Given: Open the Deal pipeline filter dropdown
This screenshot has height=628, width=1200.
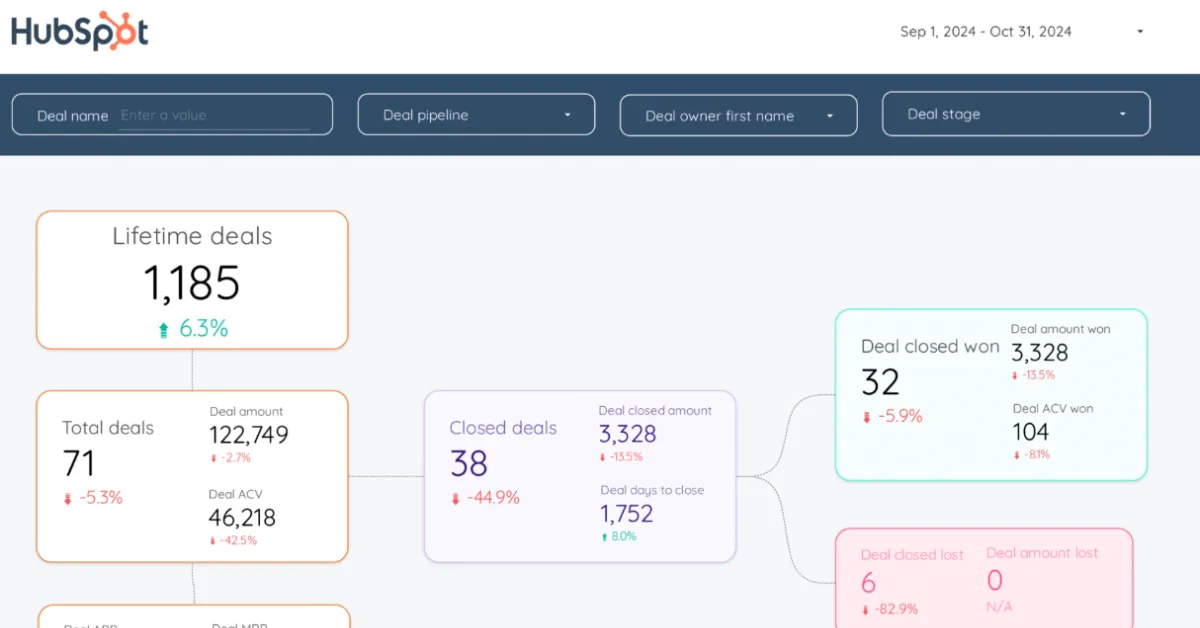Looking at the screenshot, I should pos(476,114).
